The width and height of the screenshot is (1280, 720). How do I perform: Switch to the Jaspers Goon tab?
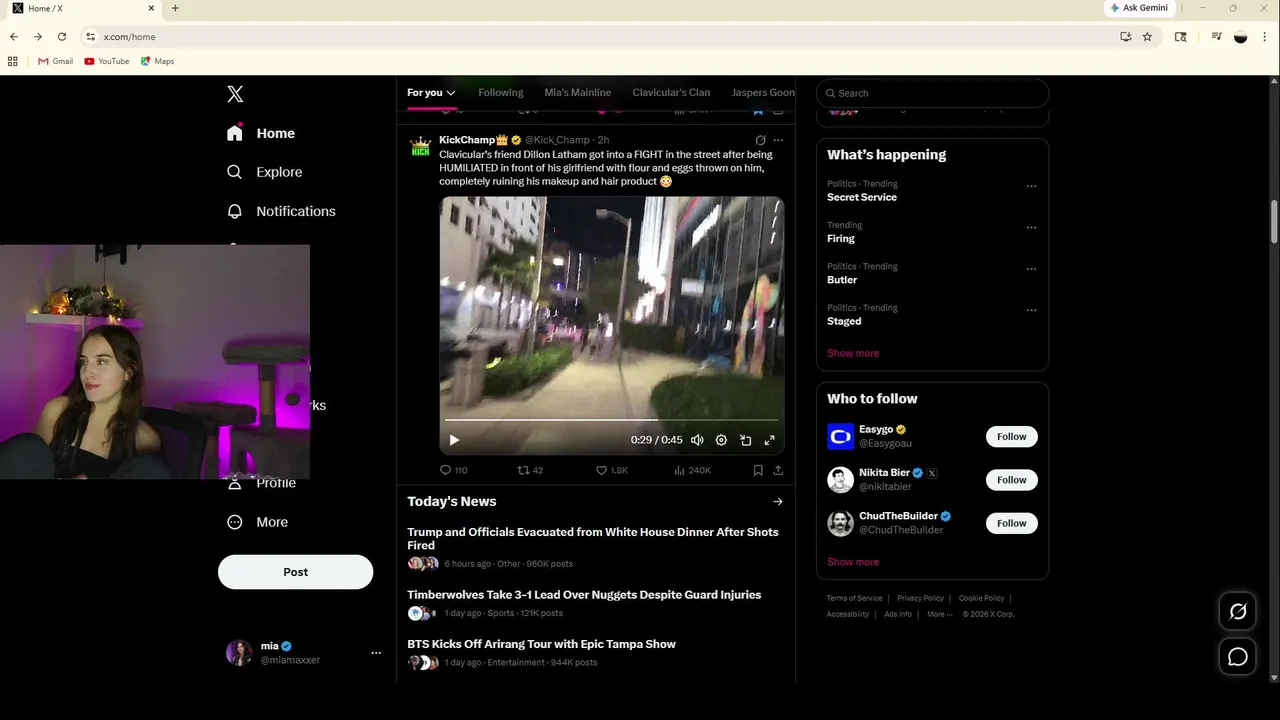click(x=763, y=93)
